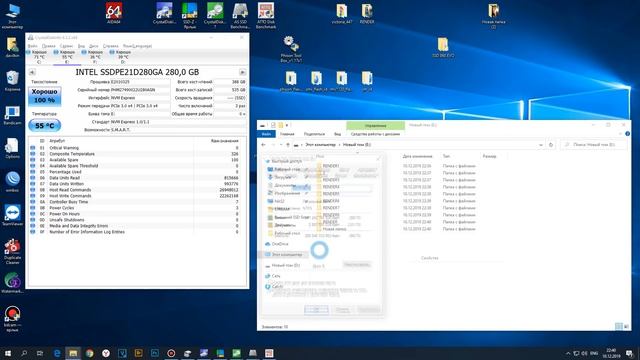Viewport: 640px width, 360px height.
Task: Go up one level in Explorer
Action: [288, 145]
